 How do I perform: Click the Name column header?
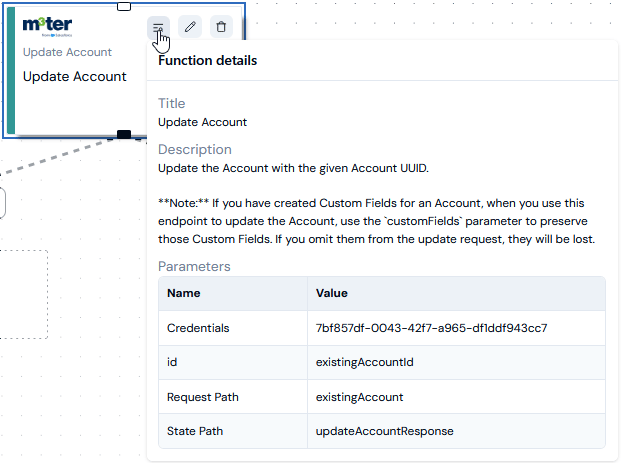[183, 293]
